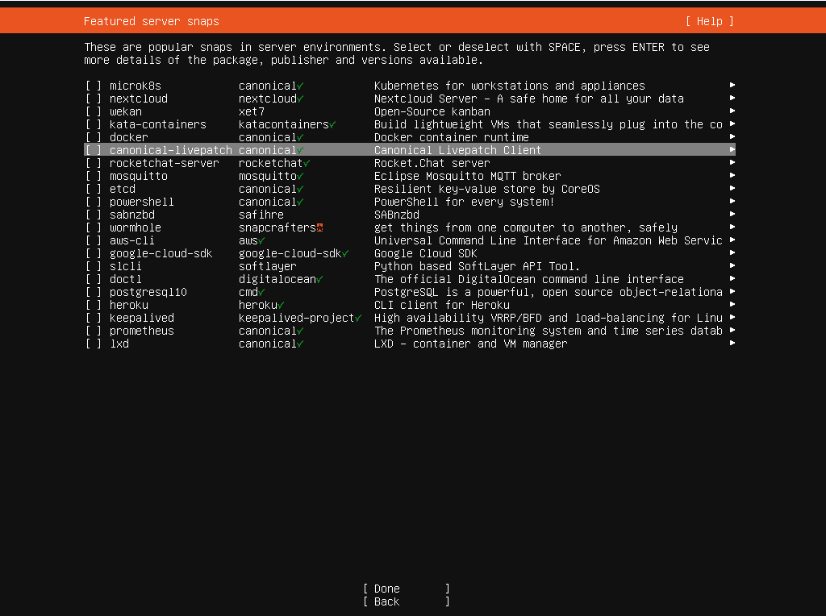The image size is (826, 616).
Task: Toggle the lxd snap checkbox
Action: click(93, 344)
